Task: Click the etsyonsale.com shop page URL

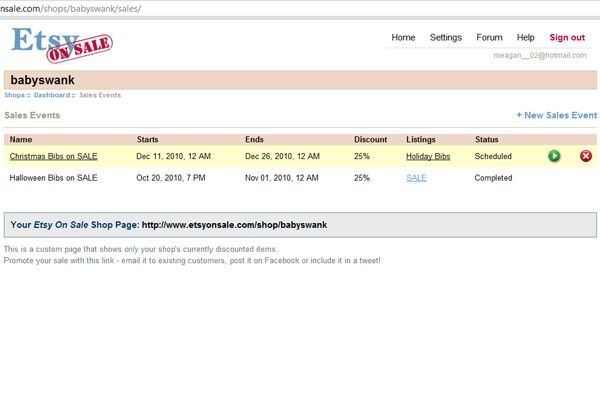Action: 234,225
